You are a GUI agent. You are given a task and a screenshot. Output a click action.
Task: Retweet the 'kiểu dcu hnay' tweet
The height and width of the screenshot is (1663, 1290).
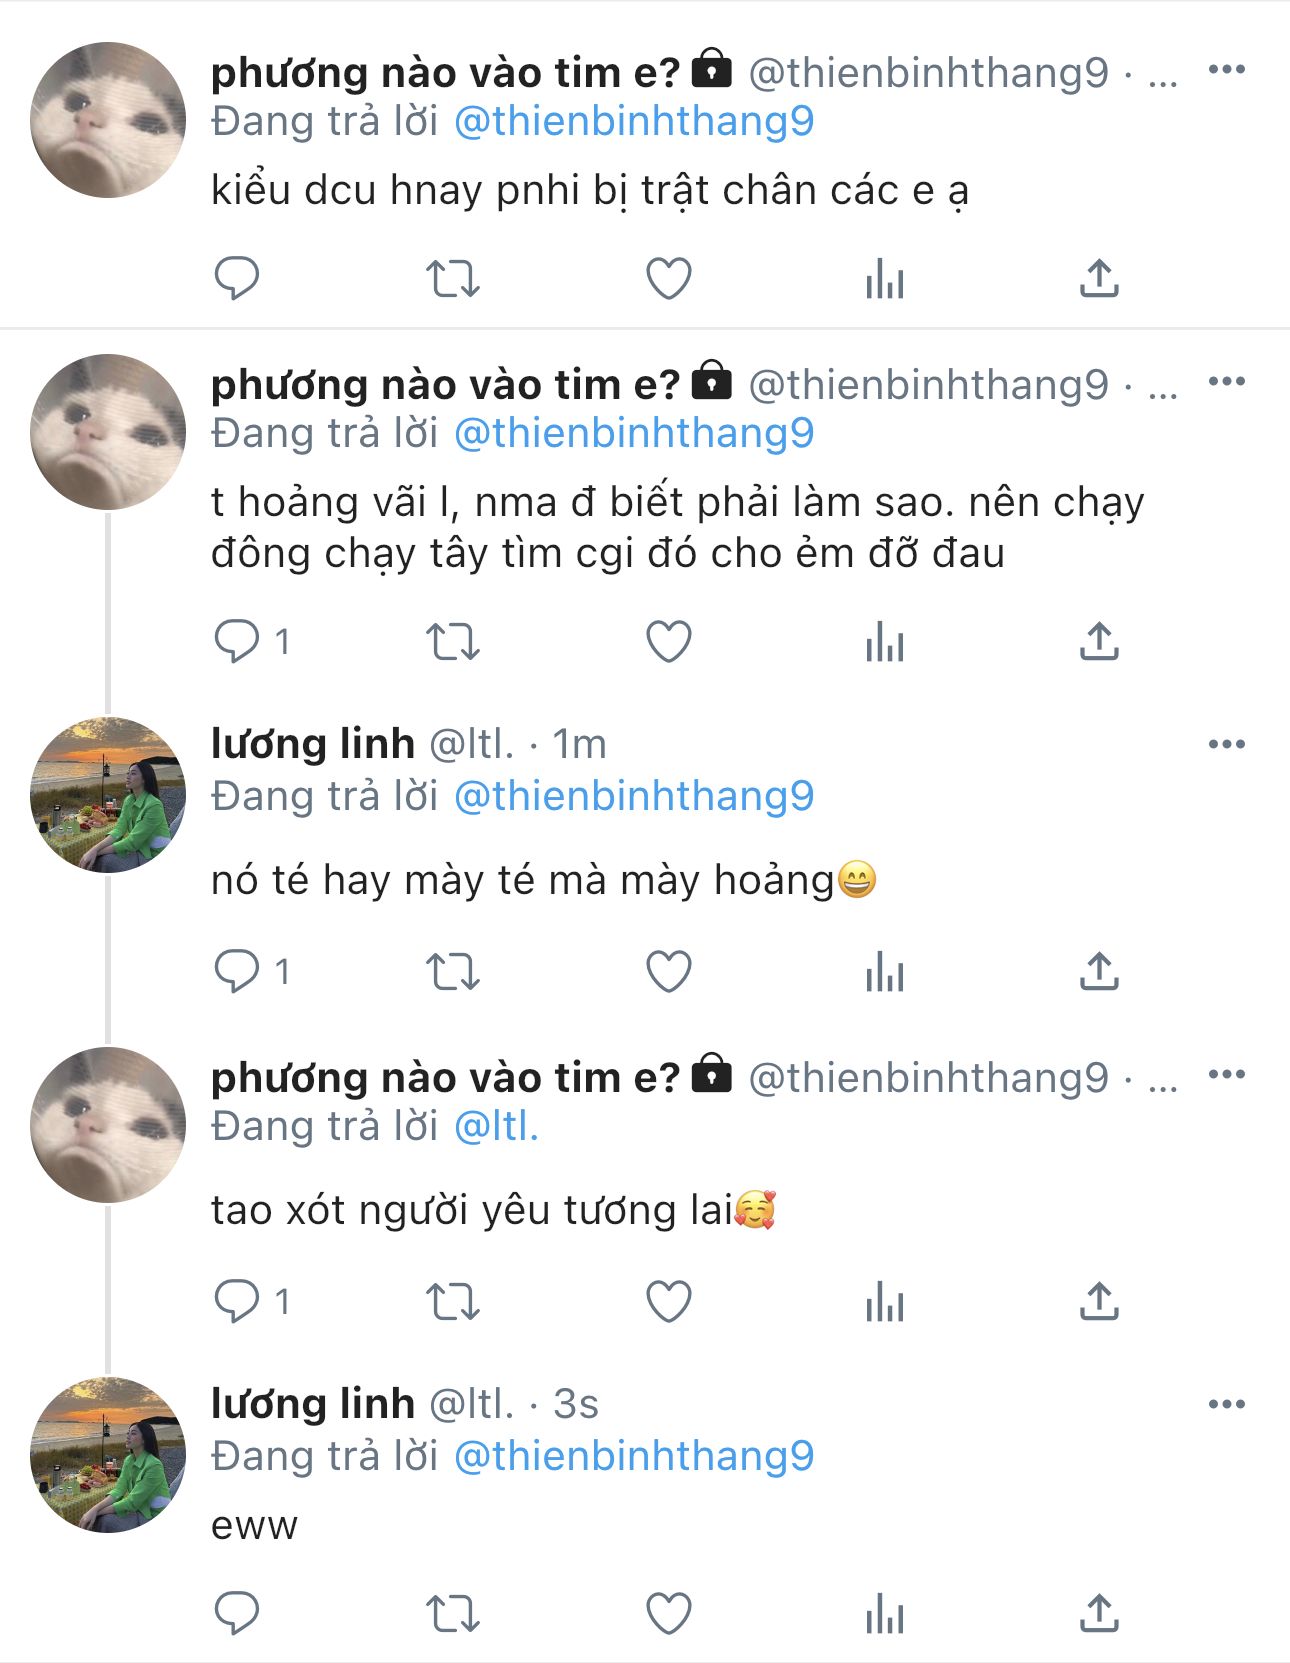pos(453,278)
